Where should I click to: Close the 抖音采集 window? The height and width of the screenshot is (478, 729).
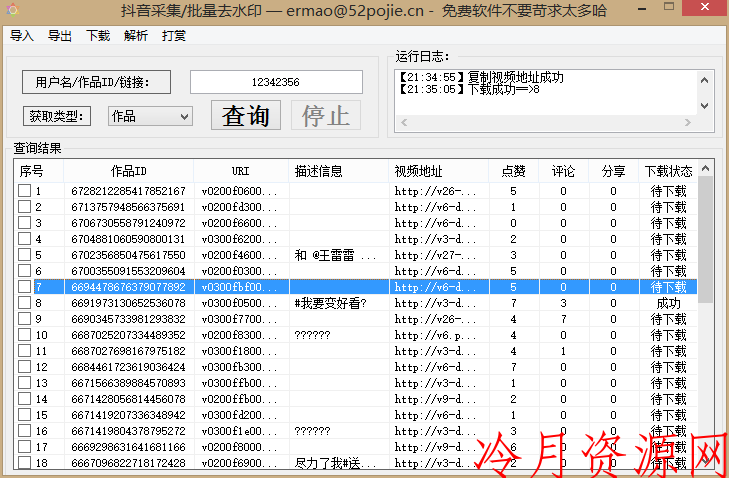point(705,7)
